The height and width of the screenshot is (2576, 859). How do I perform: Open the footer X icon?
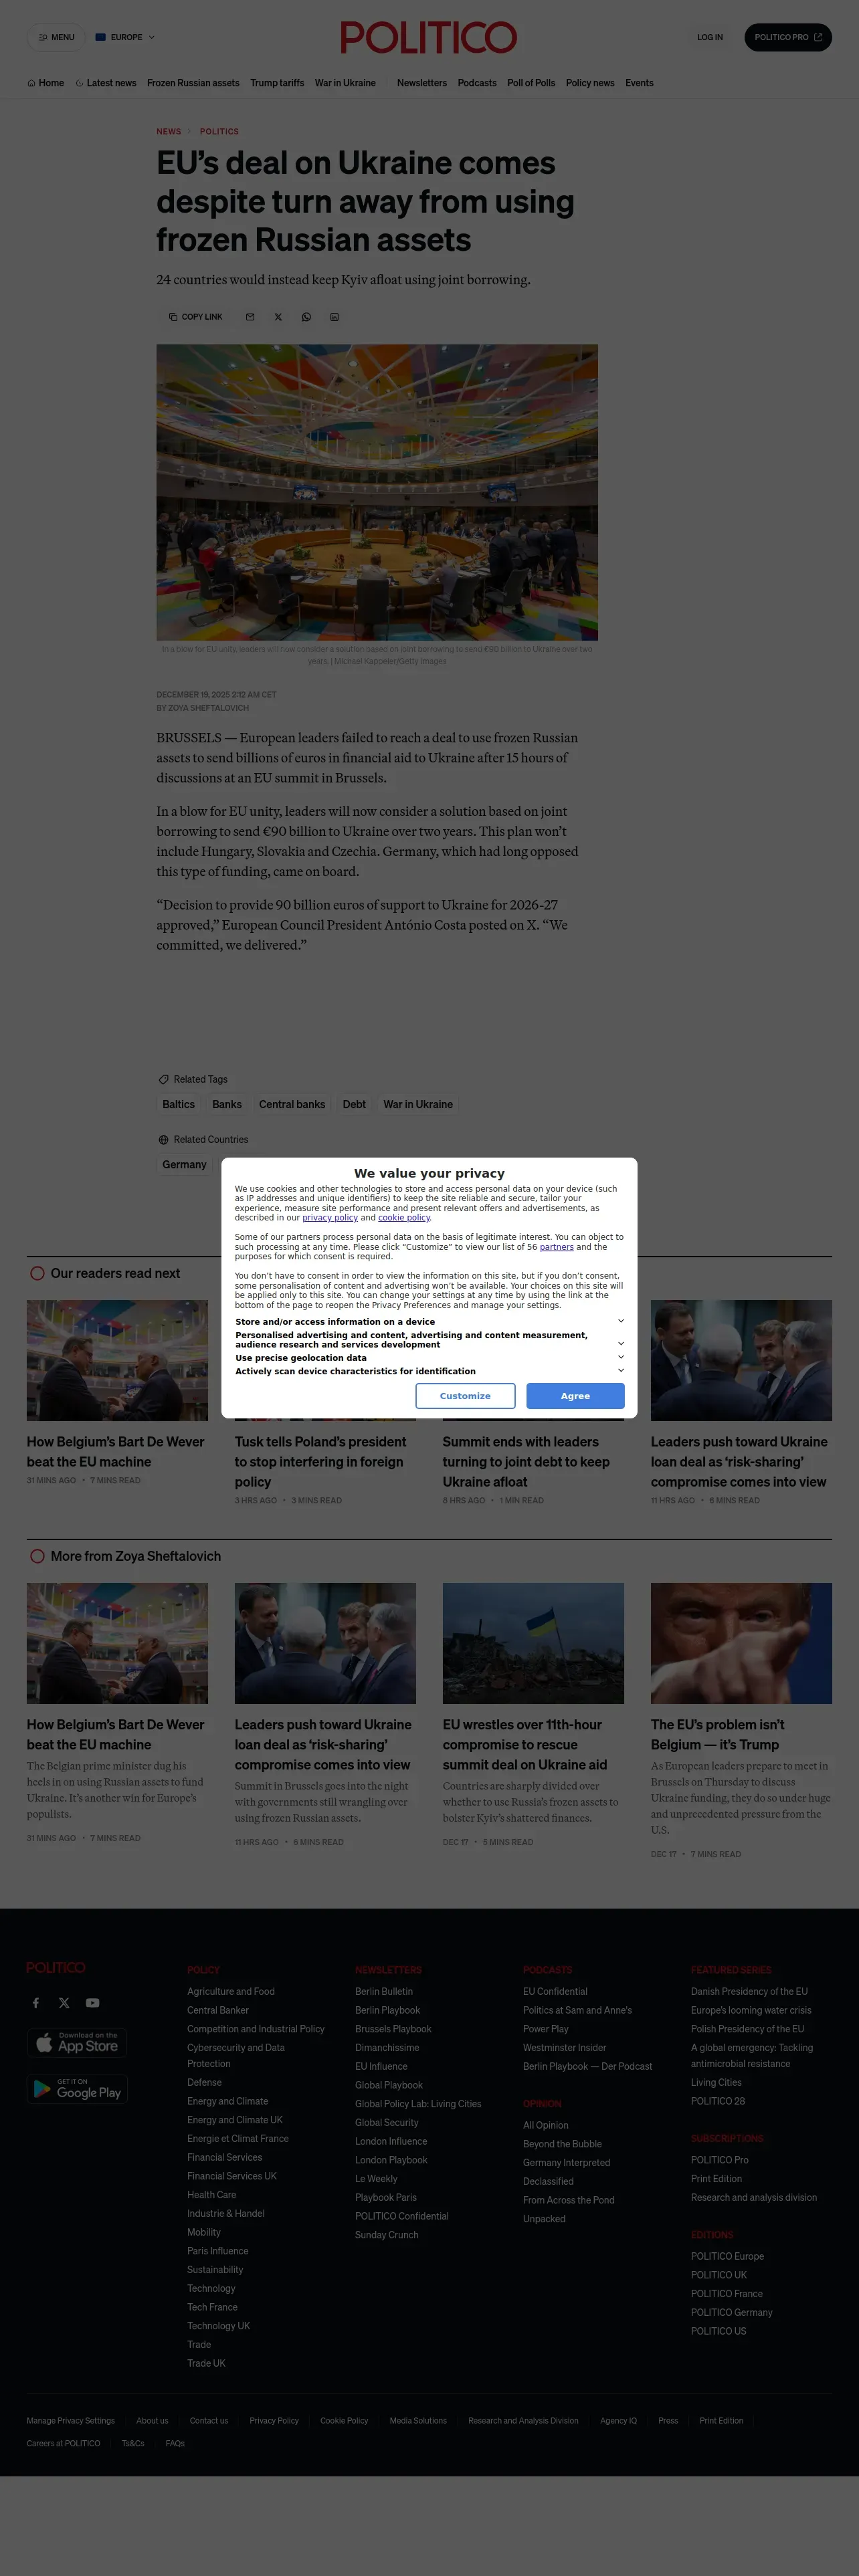(64, 2002)
